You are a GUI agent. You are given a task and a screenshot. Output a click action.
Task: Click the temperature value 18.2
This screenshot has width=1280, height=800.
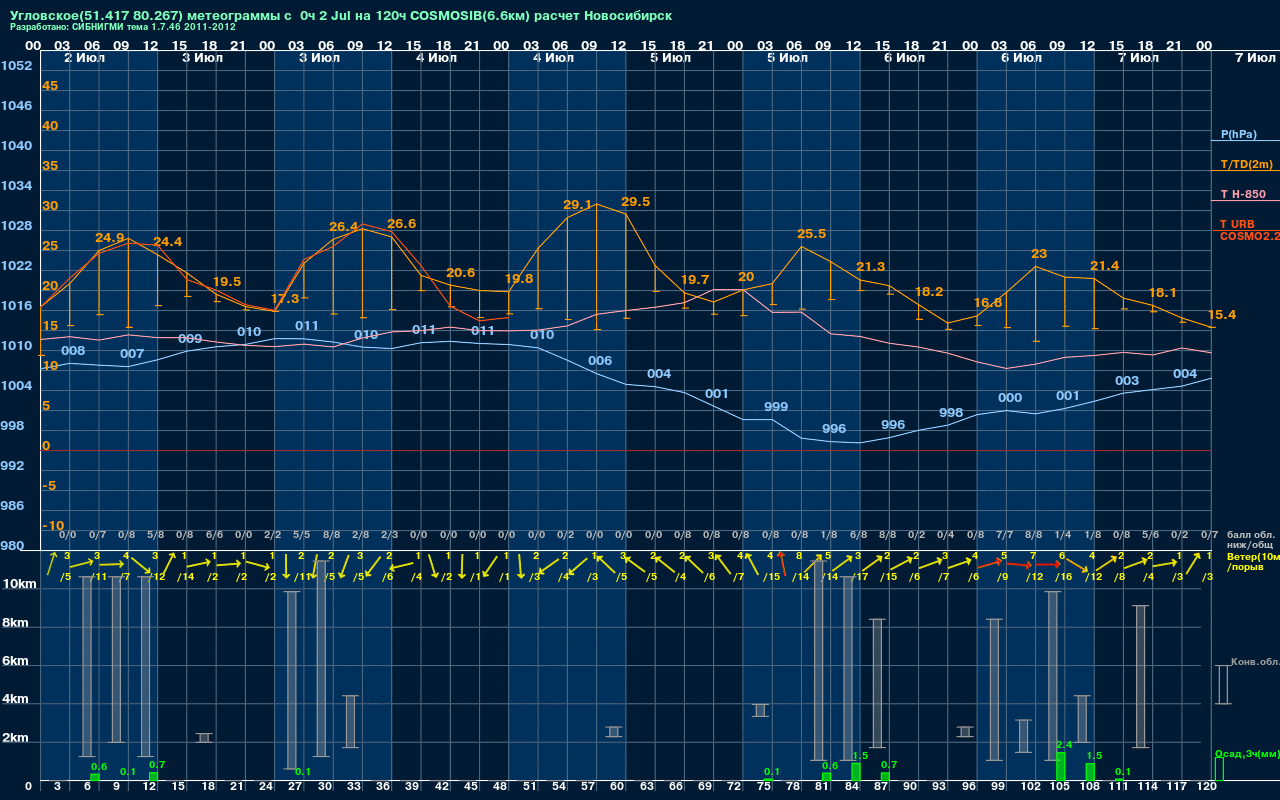point(929,292)
